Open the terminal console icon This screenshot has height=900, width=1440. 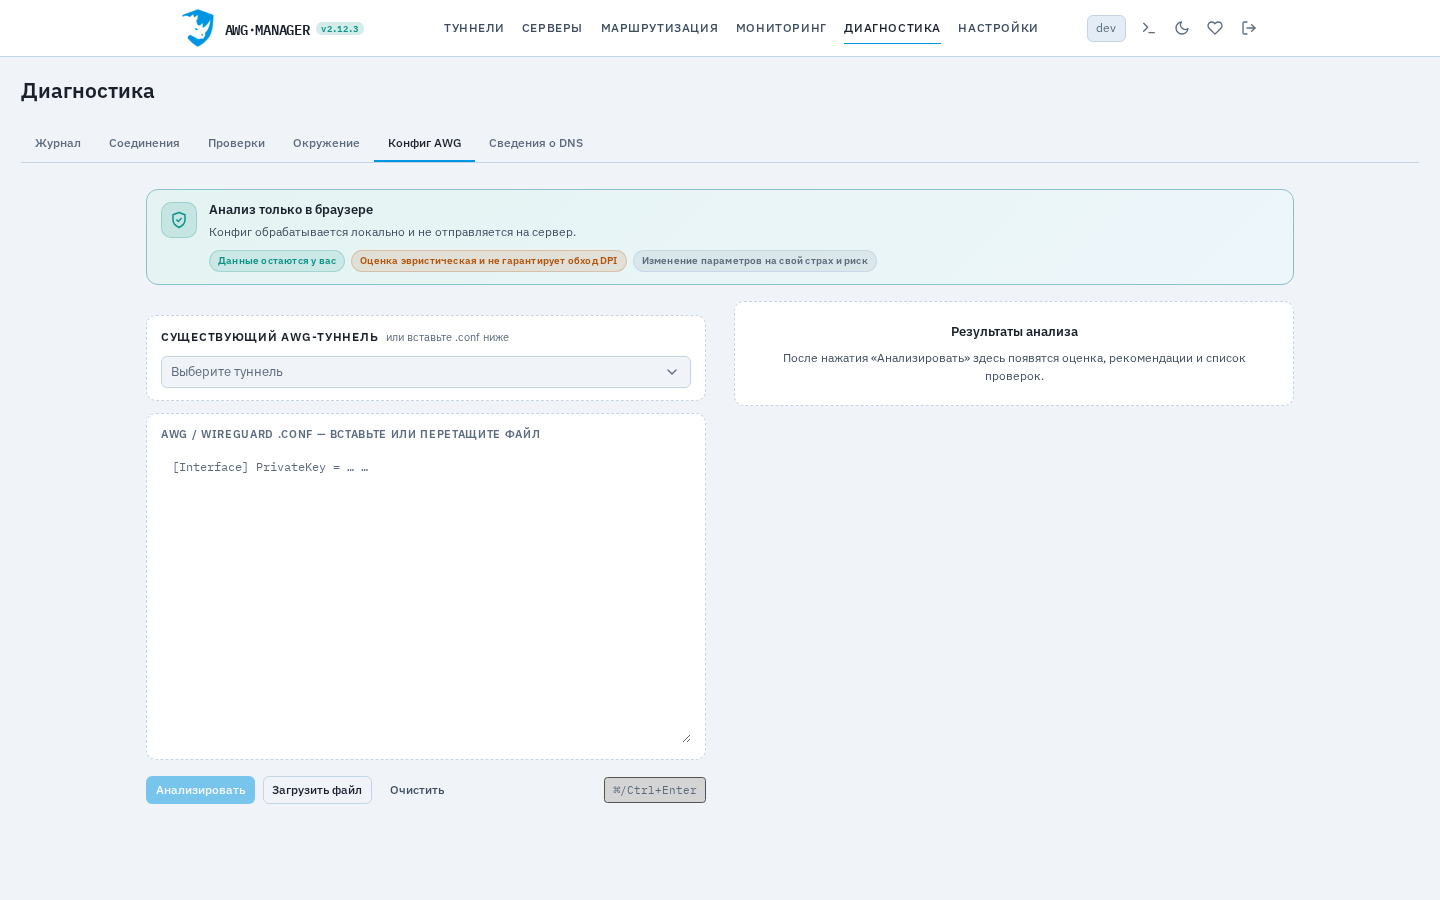tap(1149, 28)
